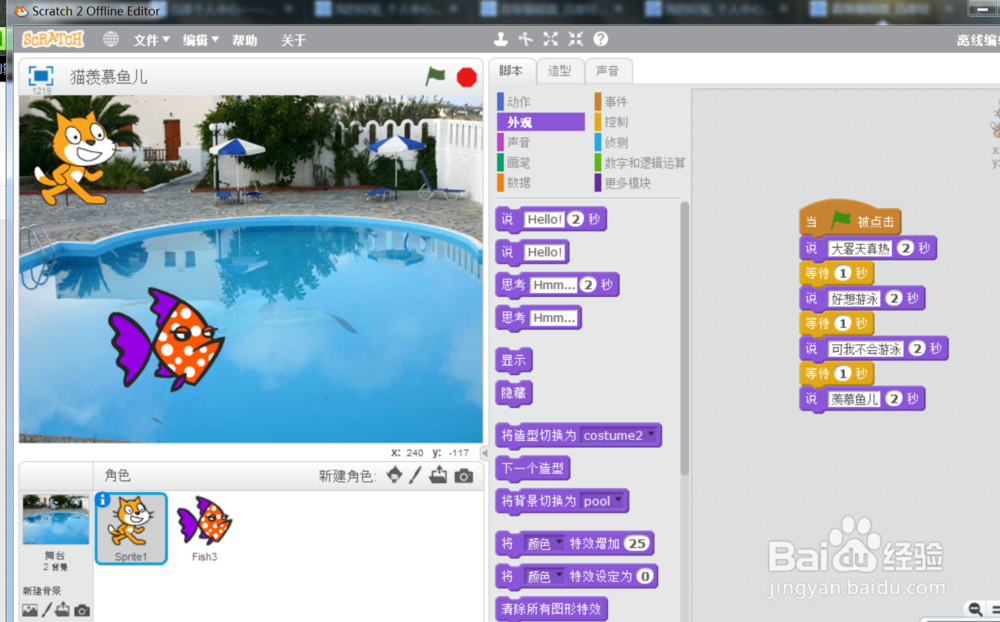Click the 隐藏 block
Viewport: 1000px width, 622px height.
513,393
